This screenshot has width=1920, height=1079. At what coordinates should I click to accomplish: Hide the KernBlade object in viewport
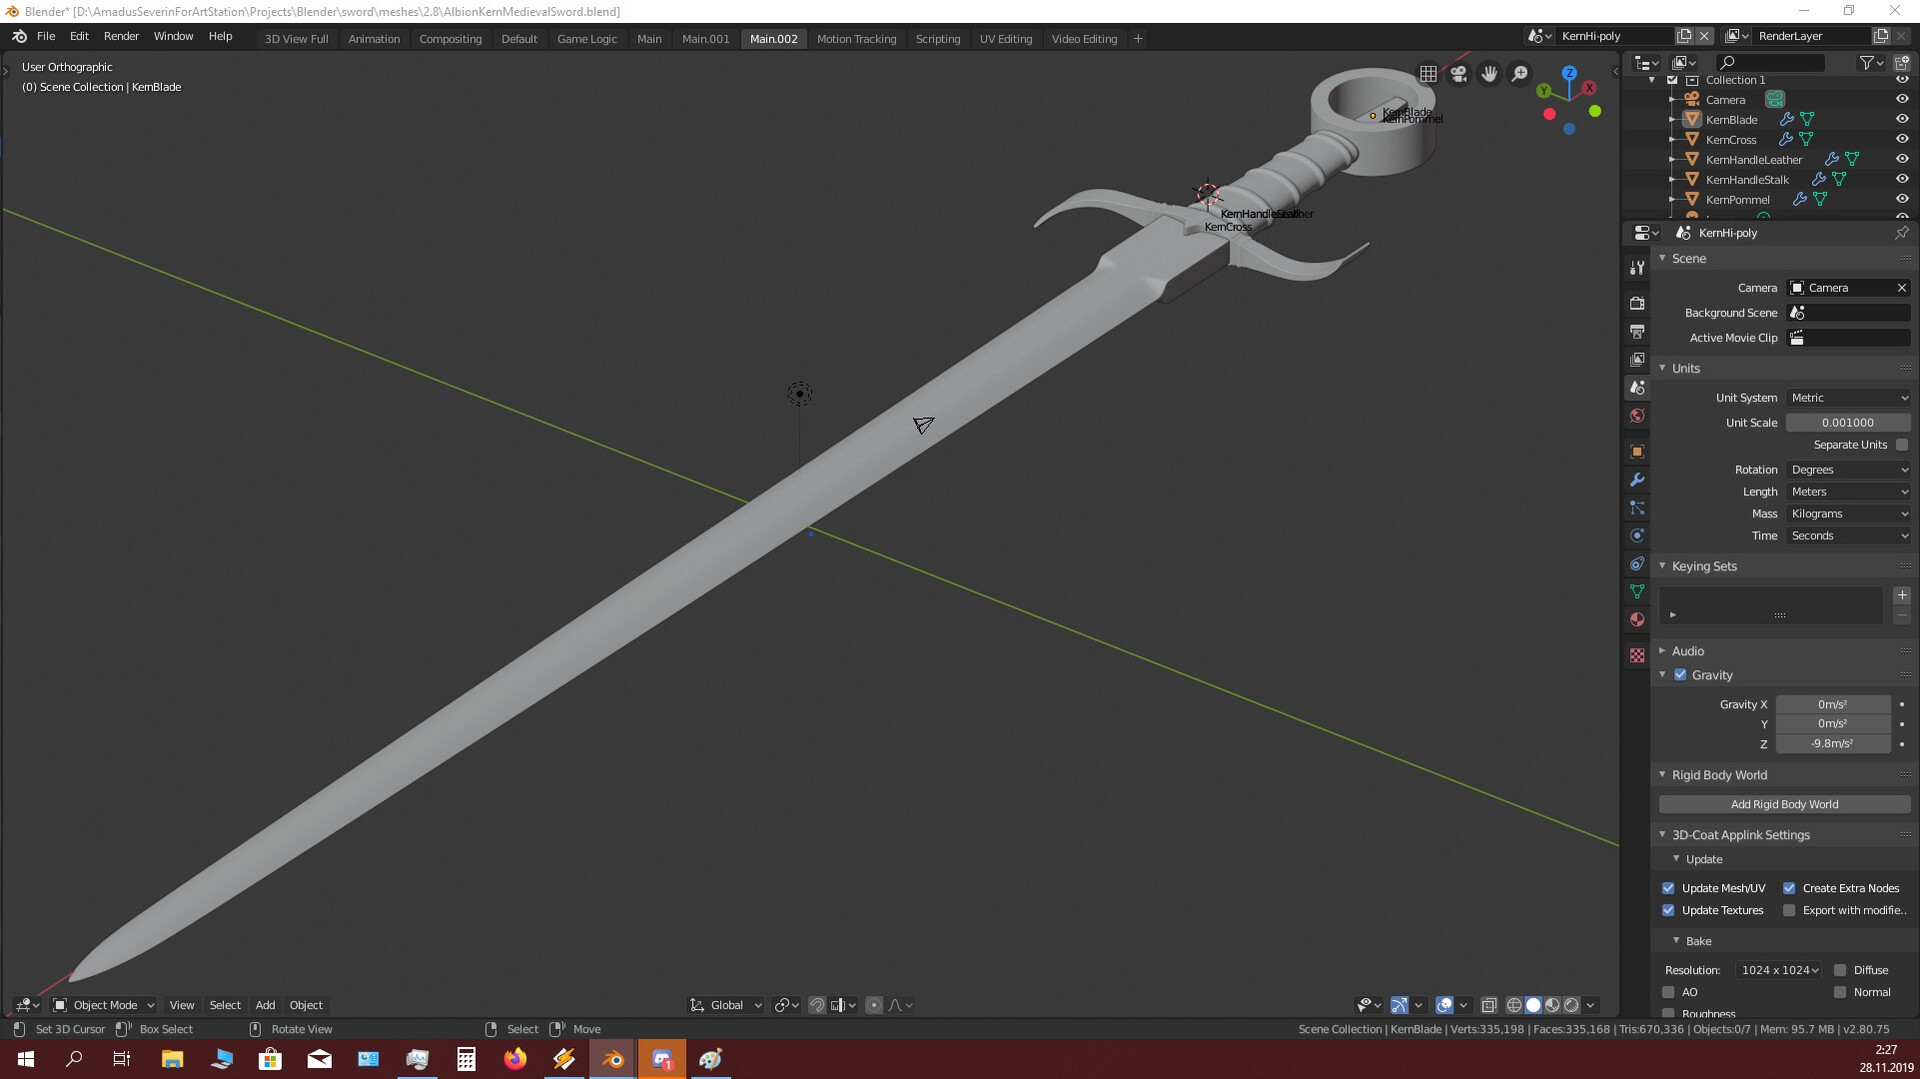tap(1901, 119)
